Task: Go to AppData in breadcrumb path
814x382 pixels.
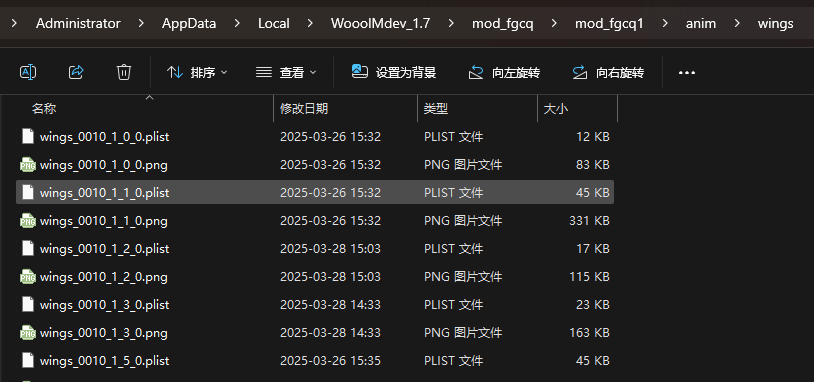Action: tap(189, 23)
